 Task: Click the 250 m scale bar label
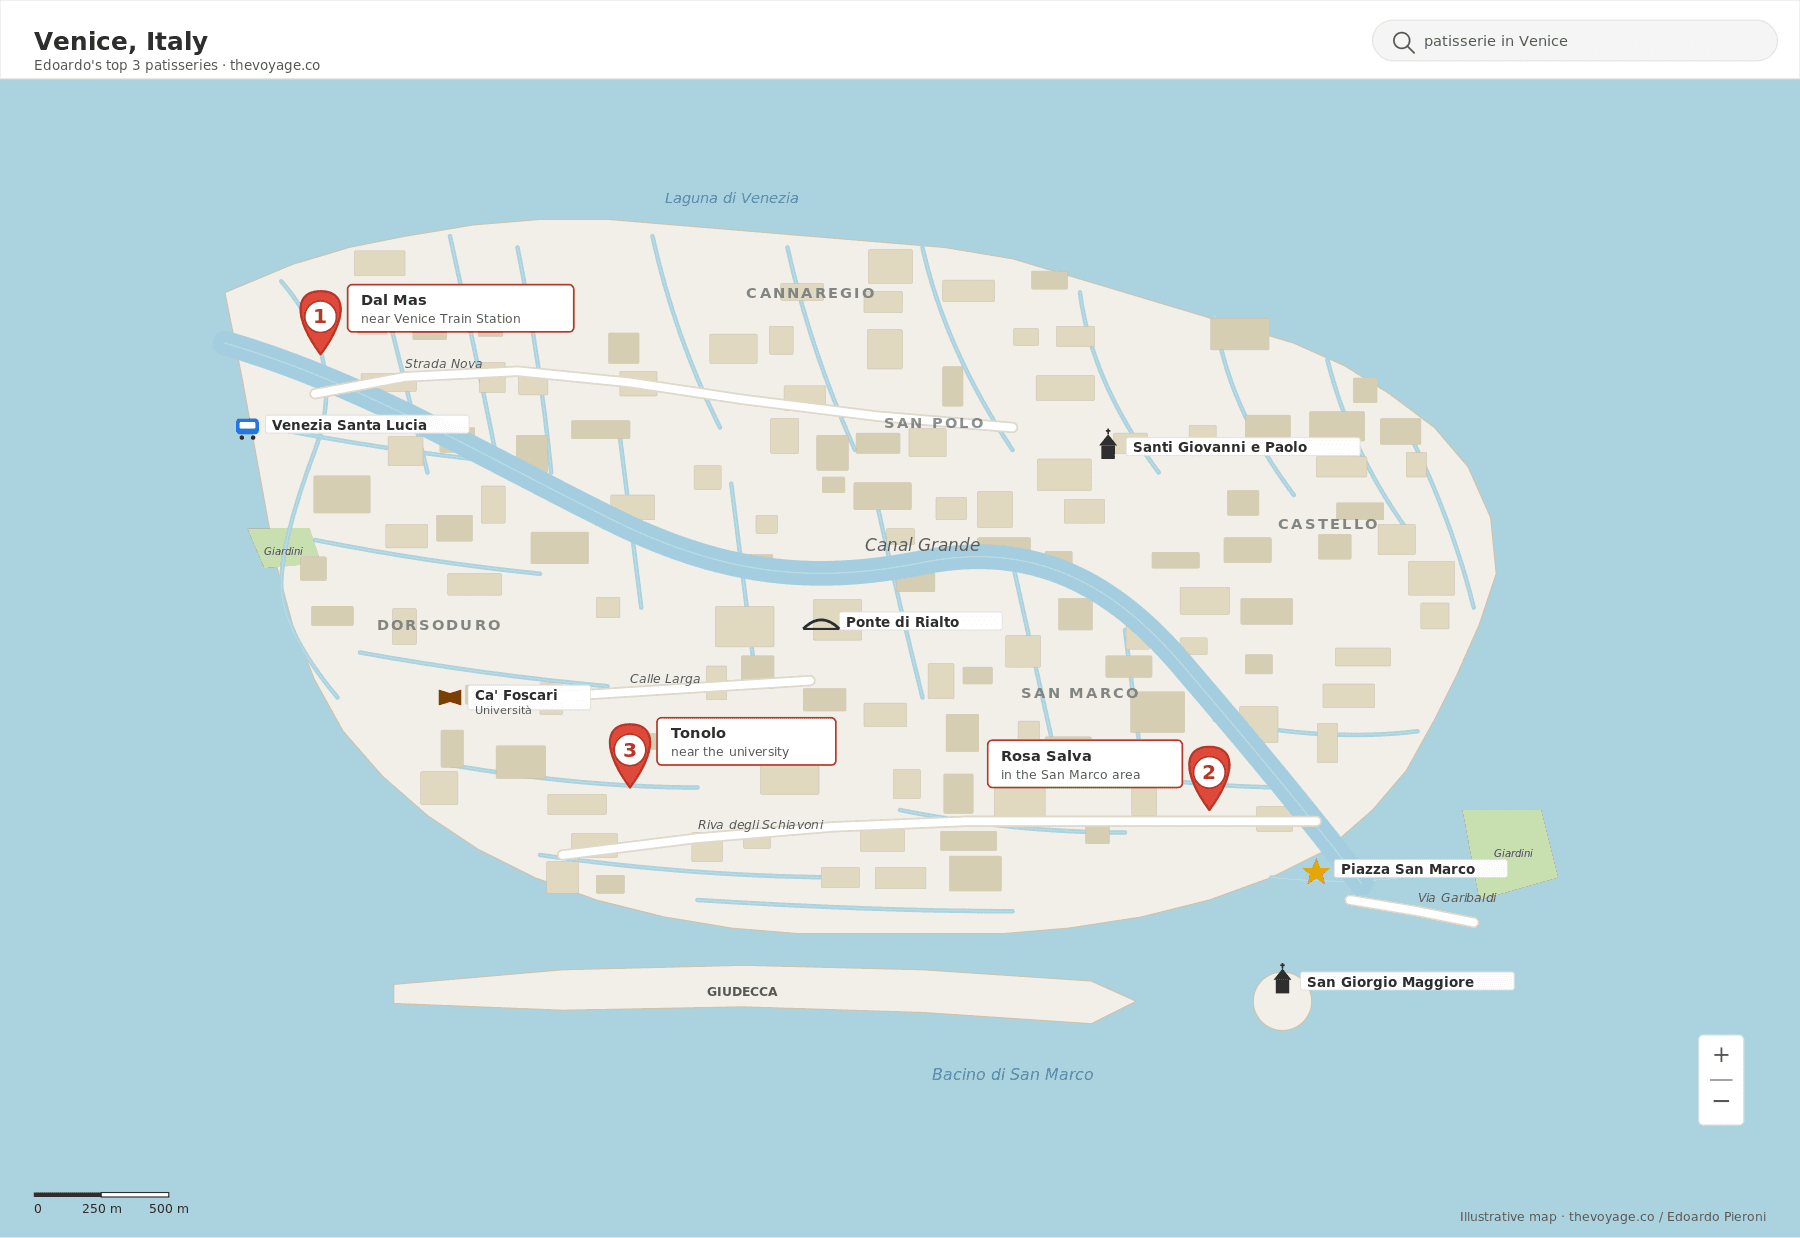click(102, 1209)
